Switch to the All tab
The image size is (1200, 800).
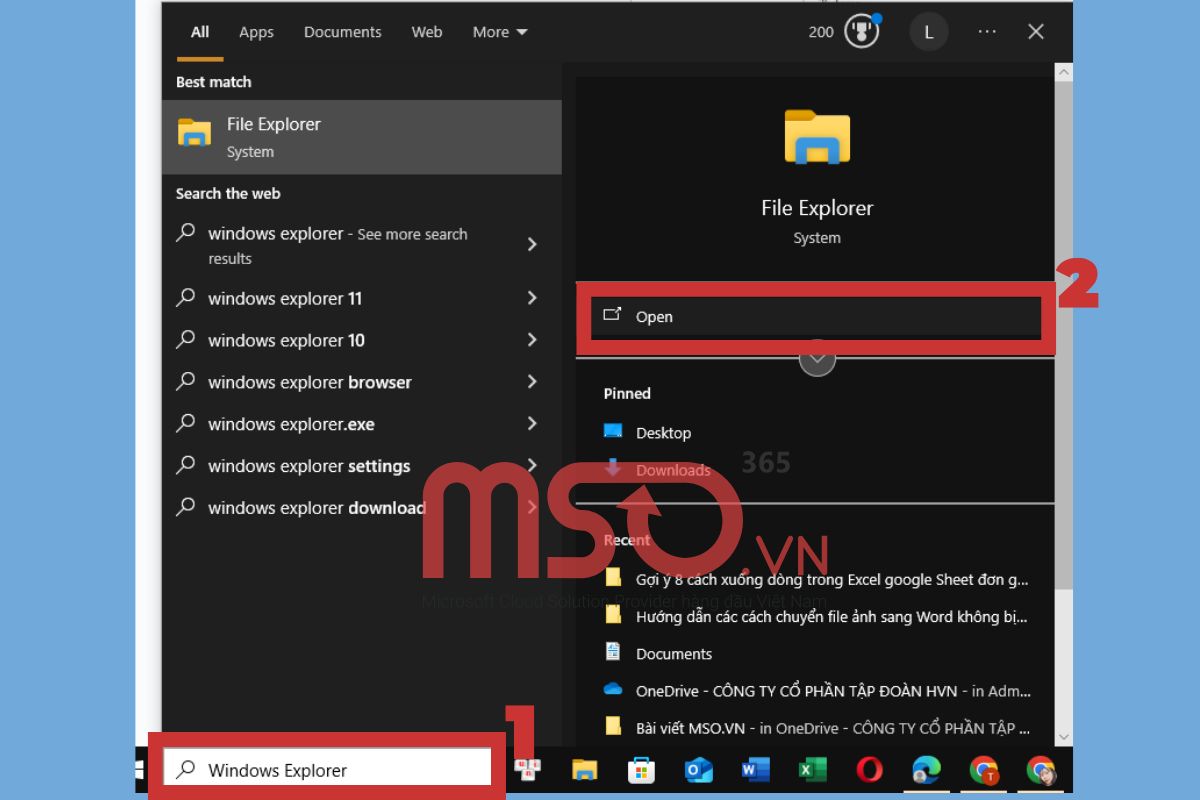click(200, 32)
